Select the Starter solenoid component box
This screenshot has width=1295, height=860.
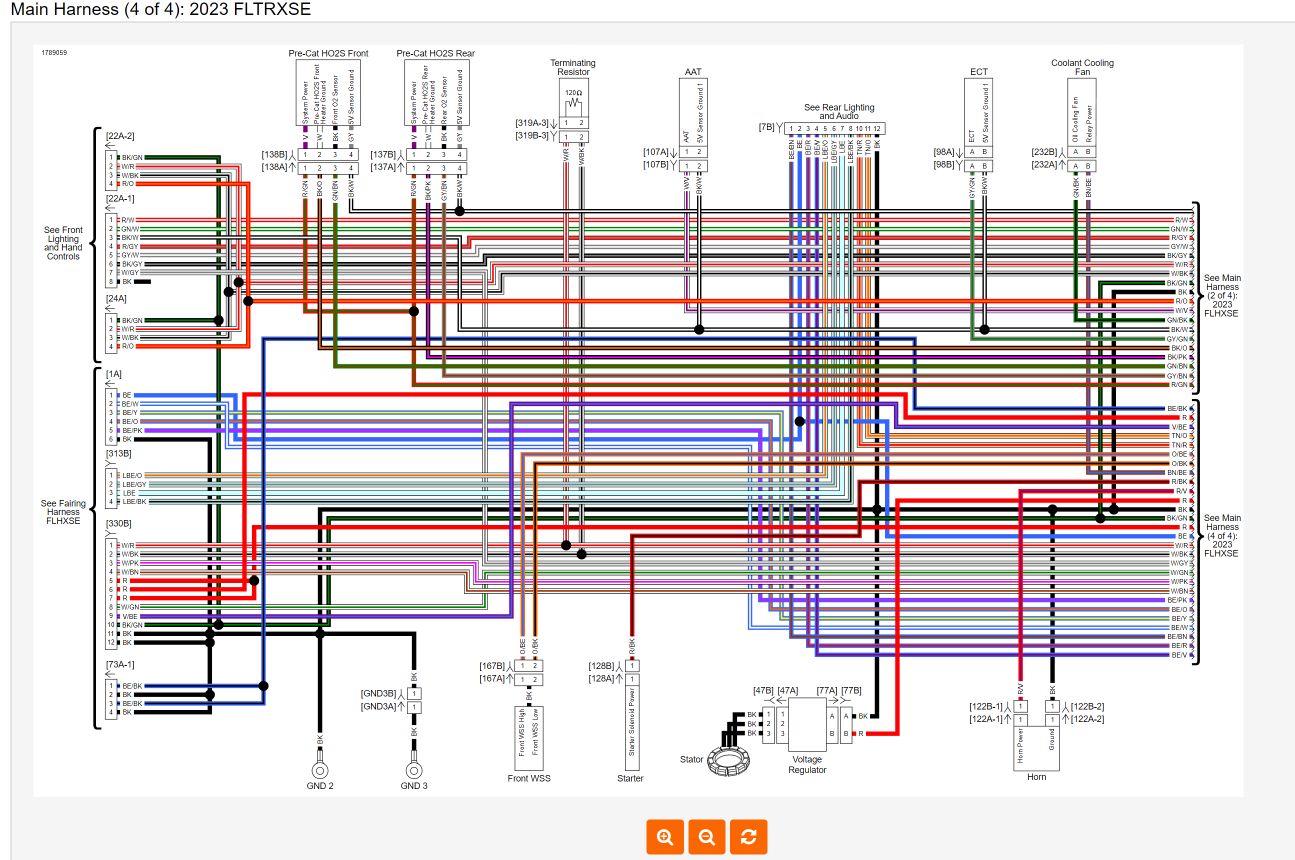coord(631,724)
